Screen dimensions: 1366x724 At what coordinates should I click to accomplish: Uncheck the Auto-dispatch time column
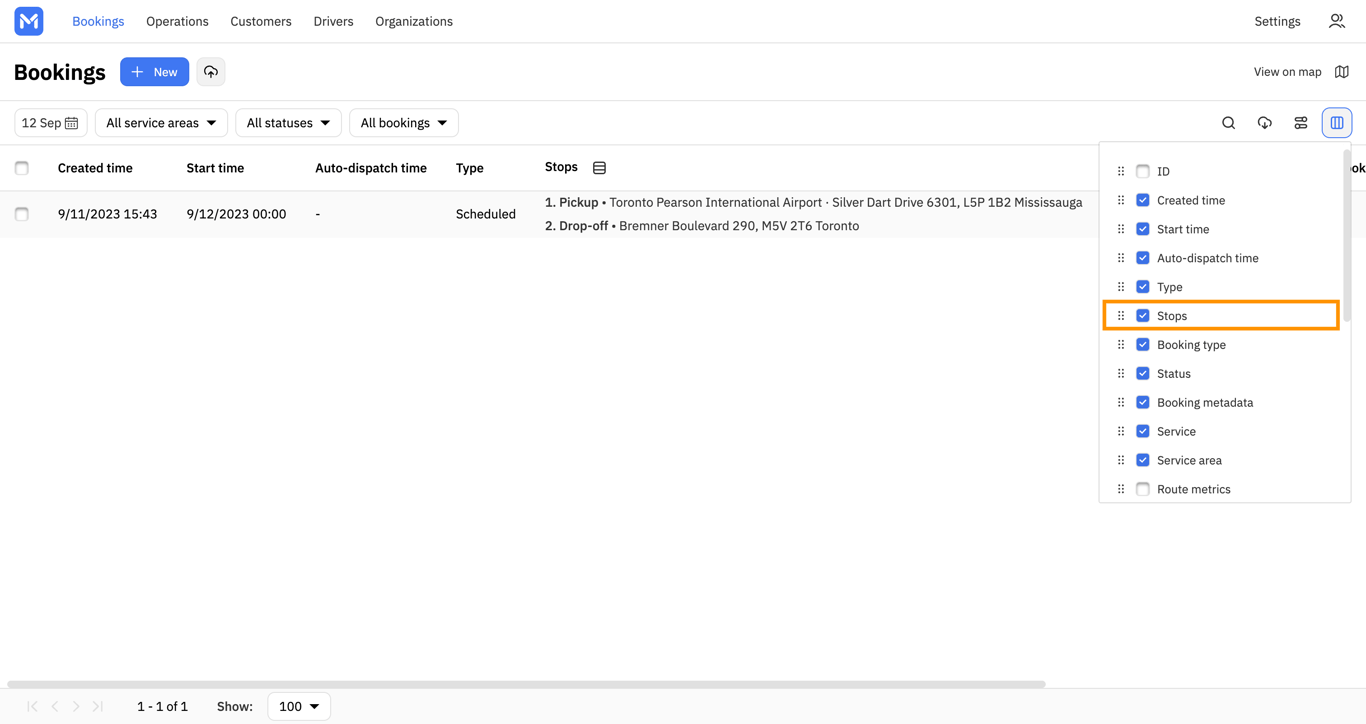[1143, 258]
